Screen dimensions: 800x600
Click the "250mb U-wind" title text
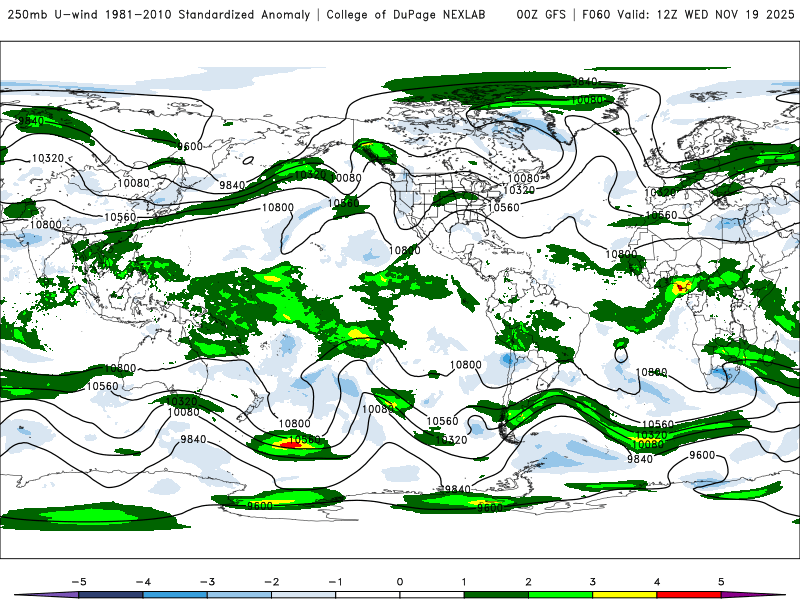click(x=54, y=15)
